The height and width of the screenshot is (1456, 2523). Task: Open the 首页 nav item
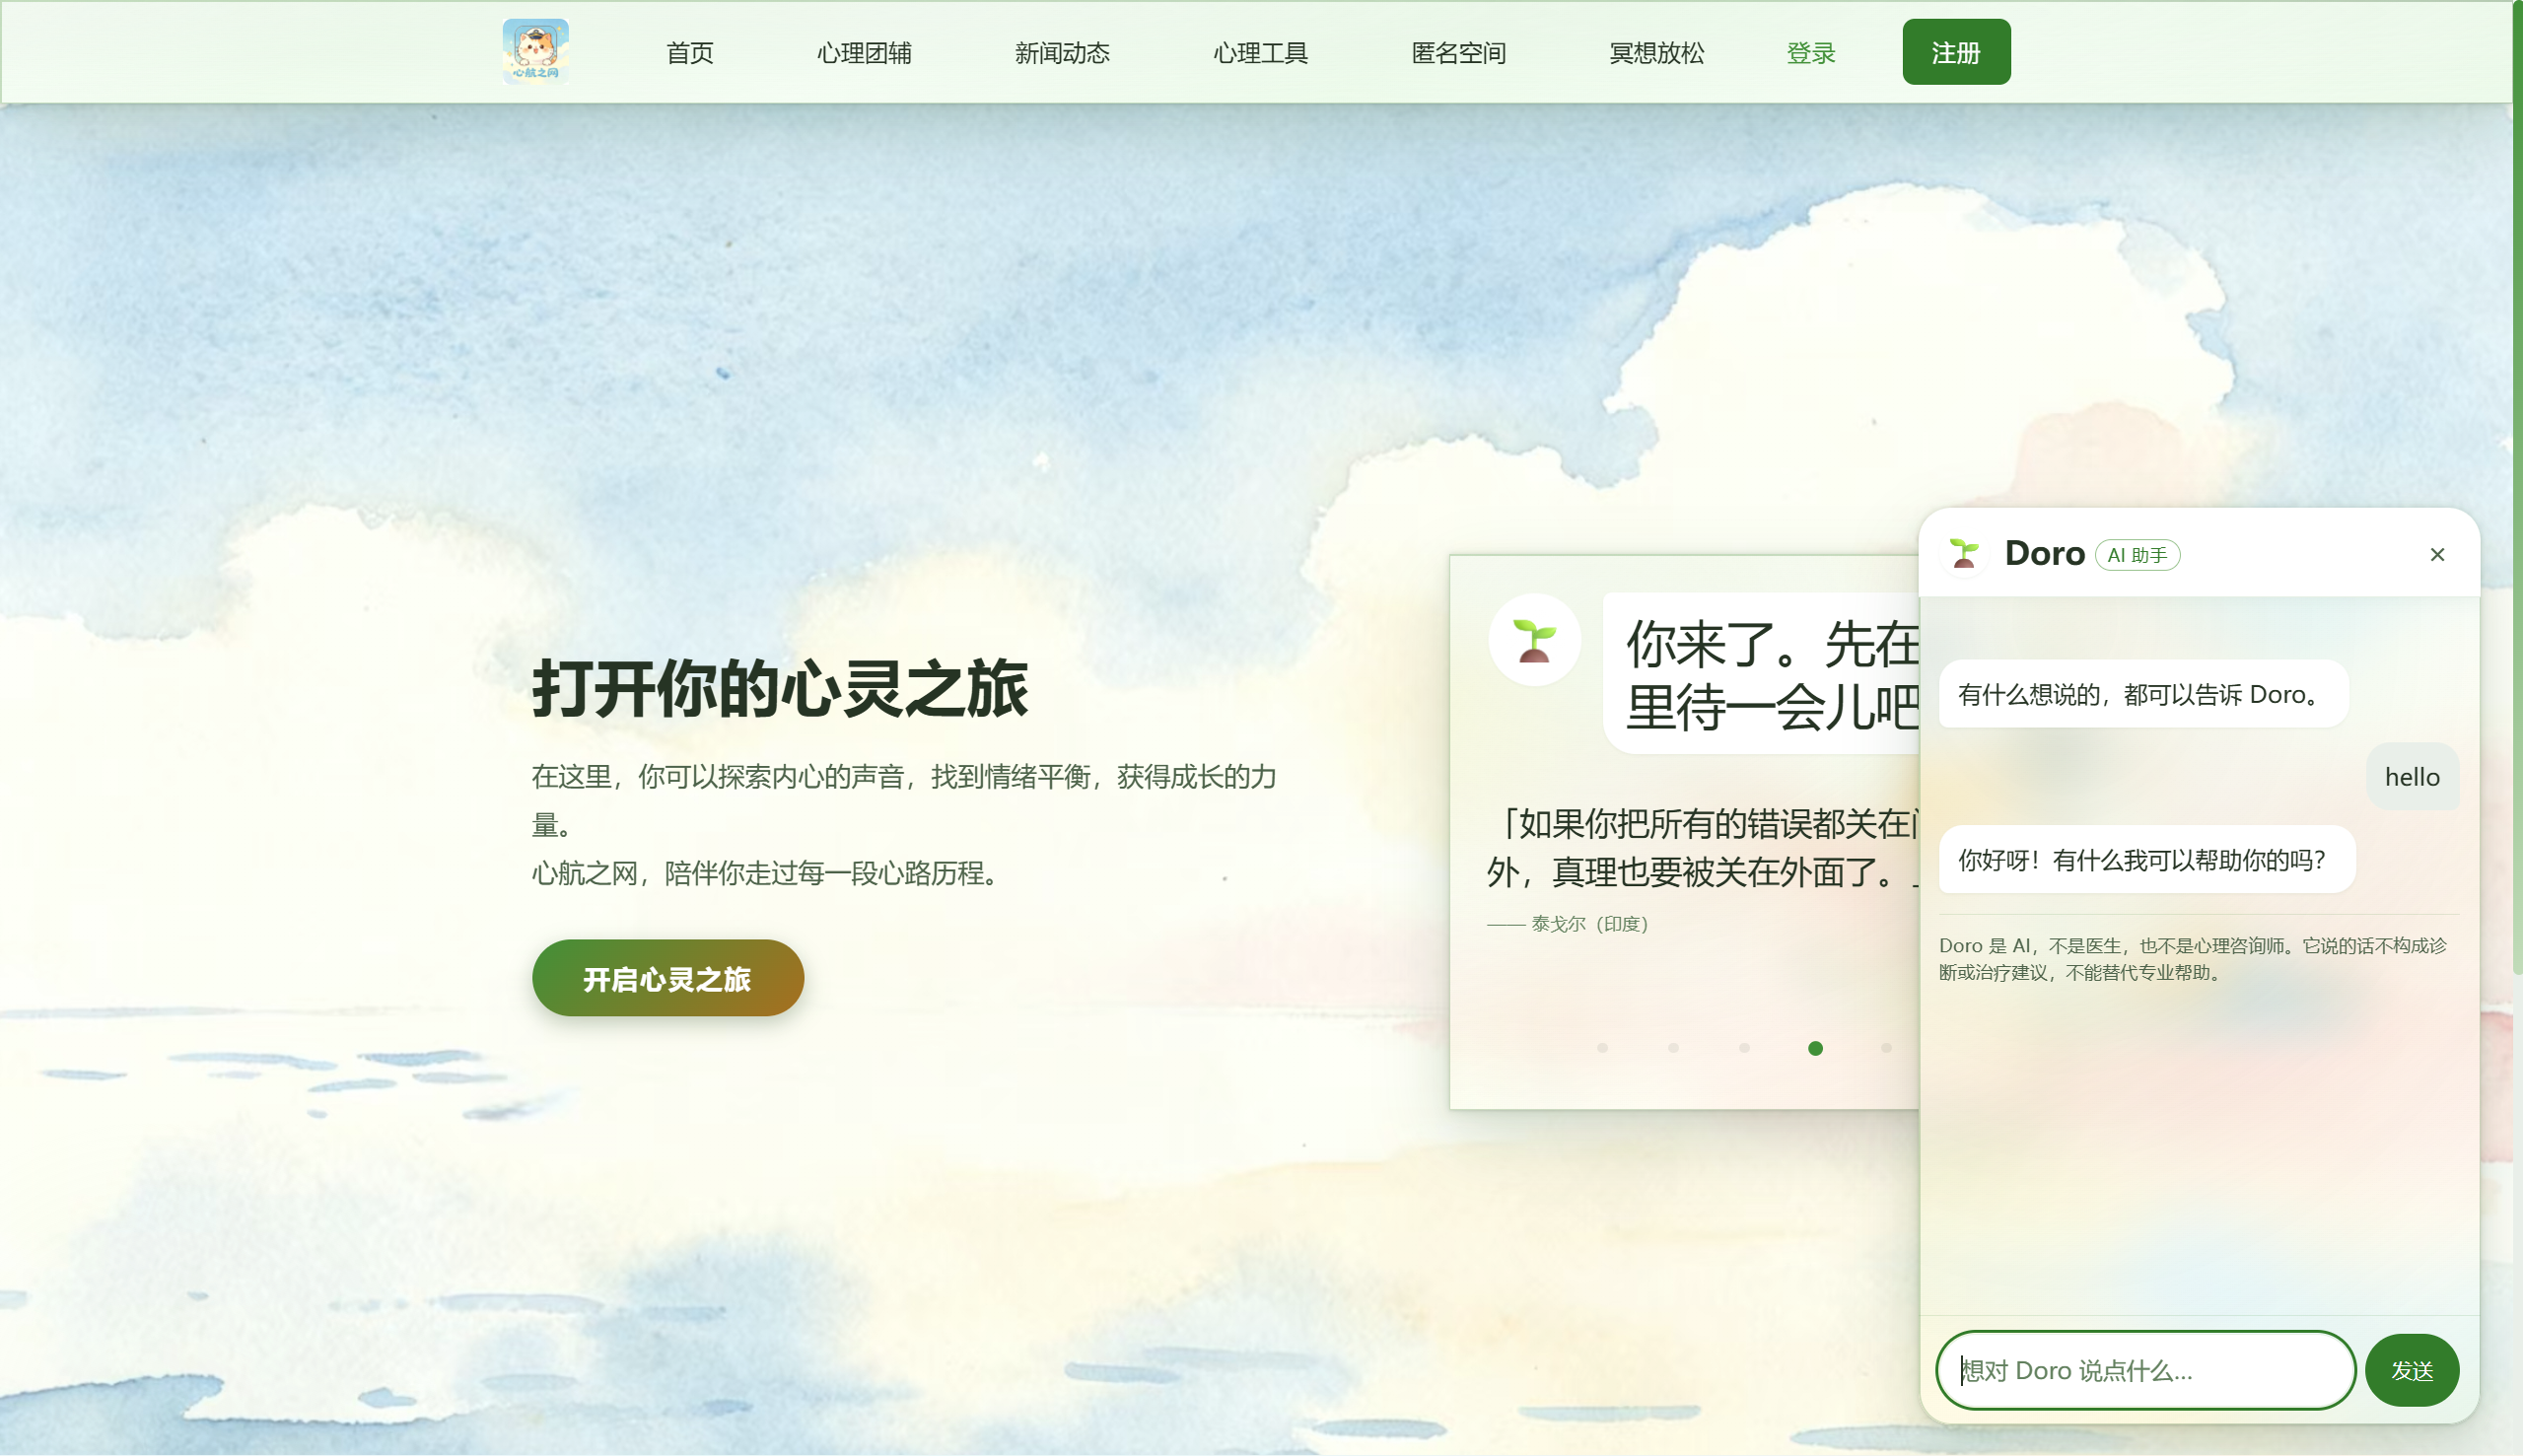click(x=690, y=52)
